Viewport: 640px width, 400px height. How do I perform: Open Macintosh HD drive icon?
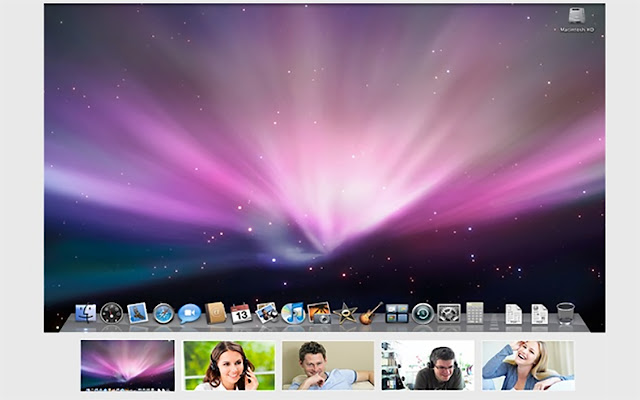pos(578,18)
